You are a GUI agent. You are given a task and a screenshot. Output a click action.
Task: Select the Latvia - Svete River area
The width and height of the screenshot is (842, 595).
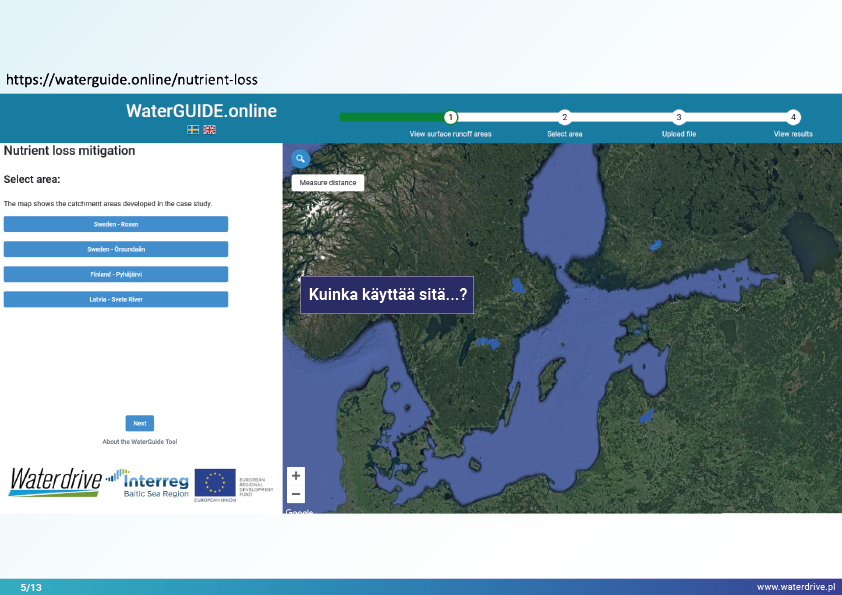pyautogui.click(x=116, y=299)
